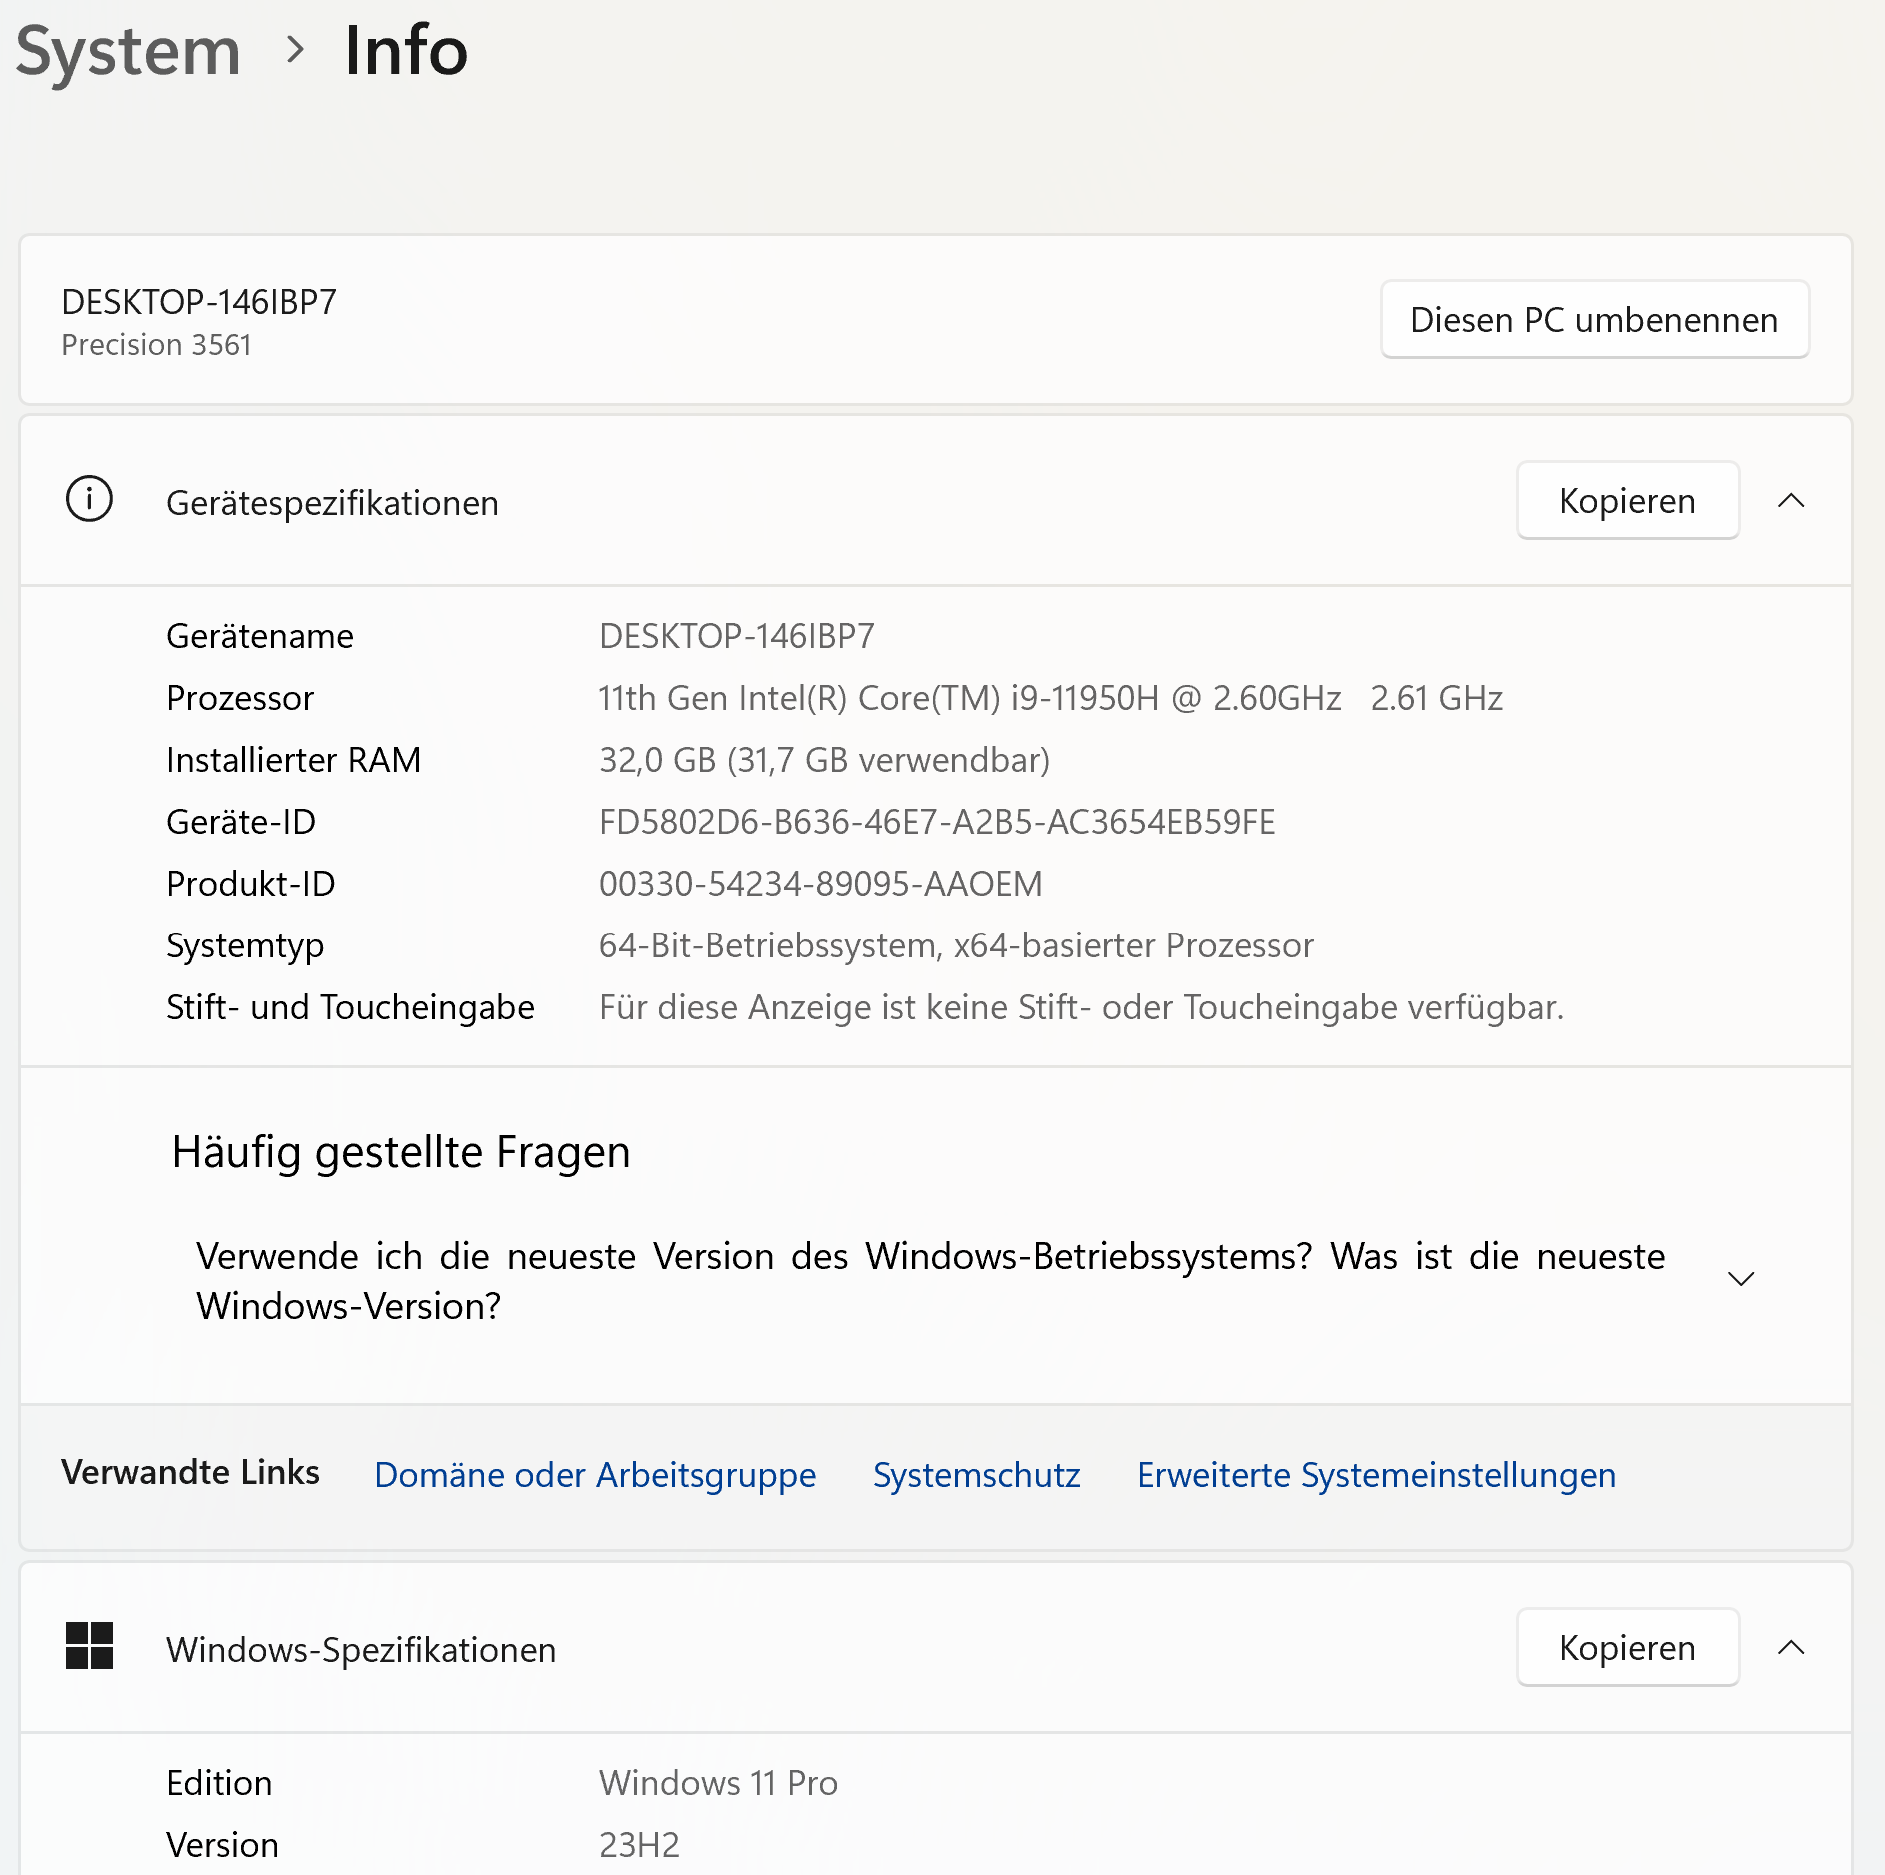
Task: Select the Geräte-ID value text
Action: pyautogui.click(x=937, y=822)
